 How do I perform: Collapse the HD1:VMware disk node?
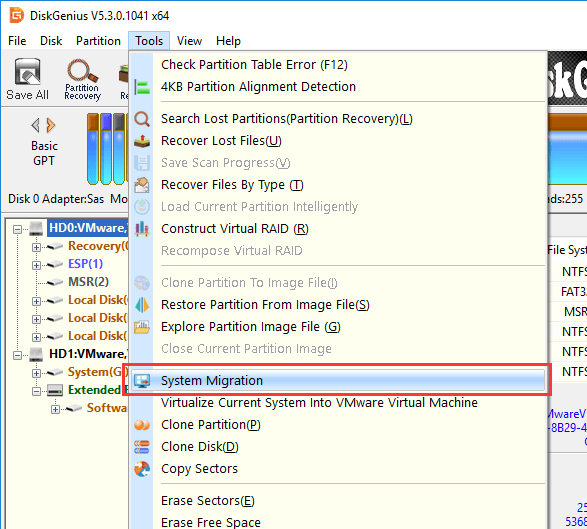tap(17, 355)
